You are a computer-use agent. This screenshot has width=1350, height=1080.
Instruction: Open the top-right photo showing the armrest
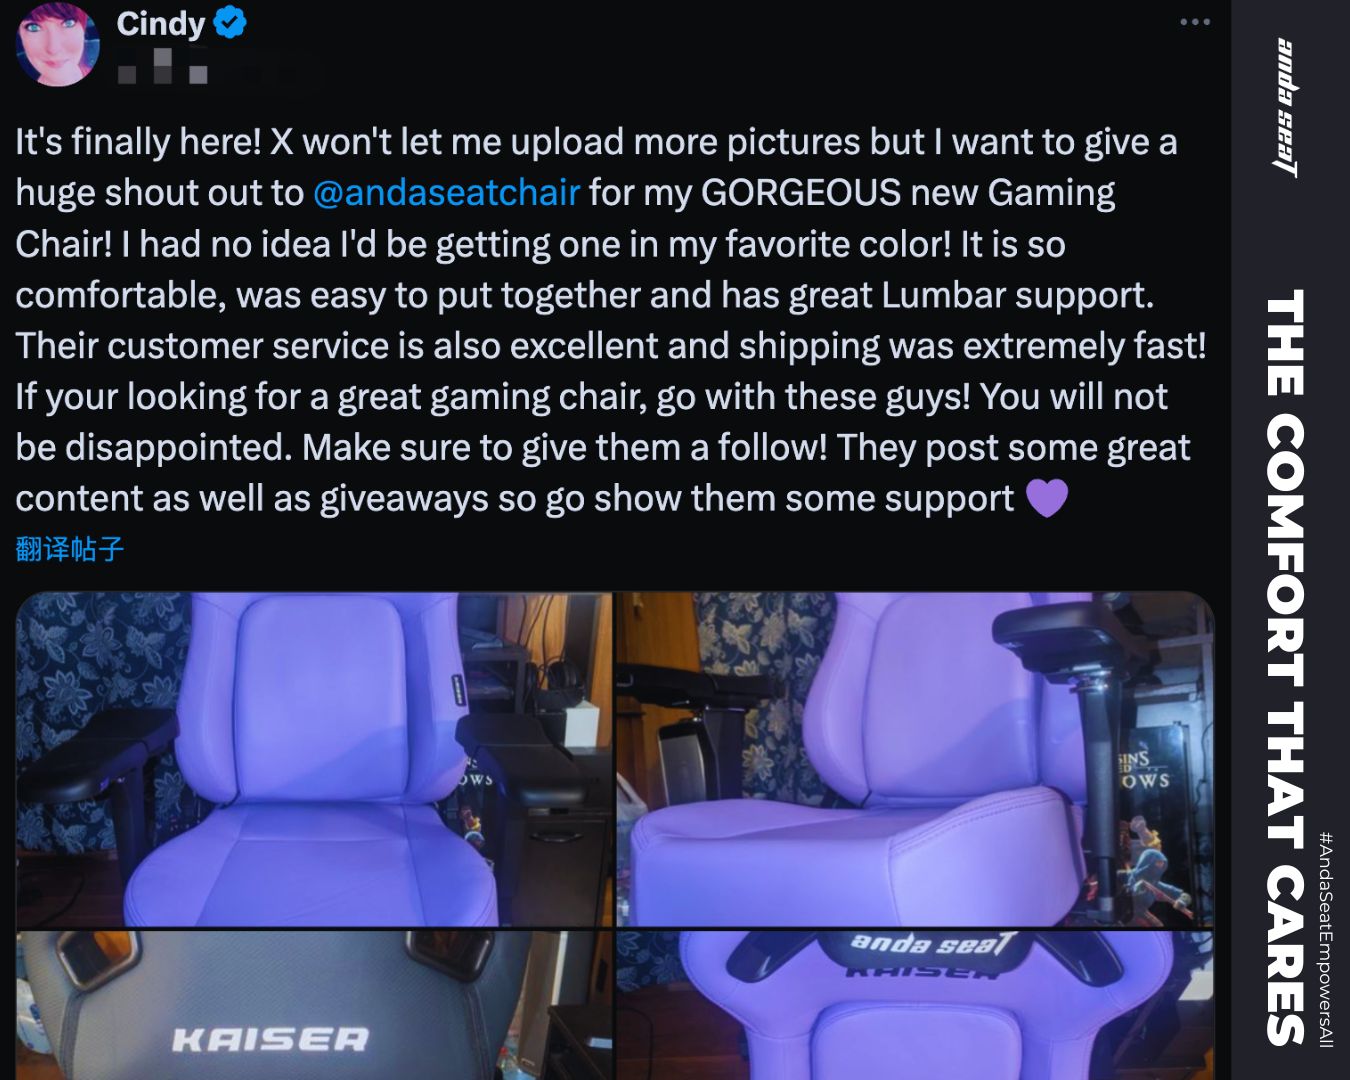click(x=915, y=759)
